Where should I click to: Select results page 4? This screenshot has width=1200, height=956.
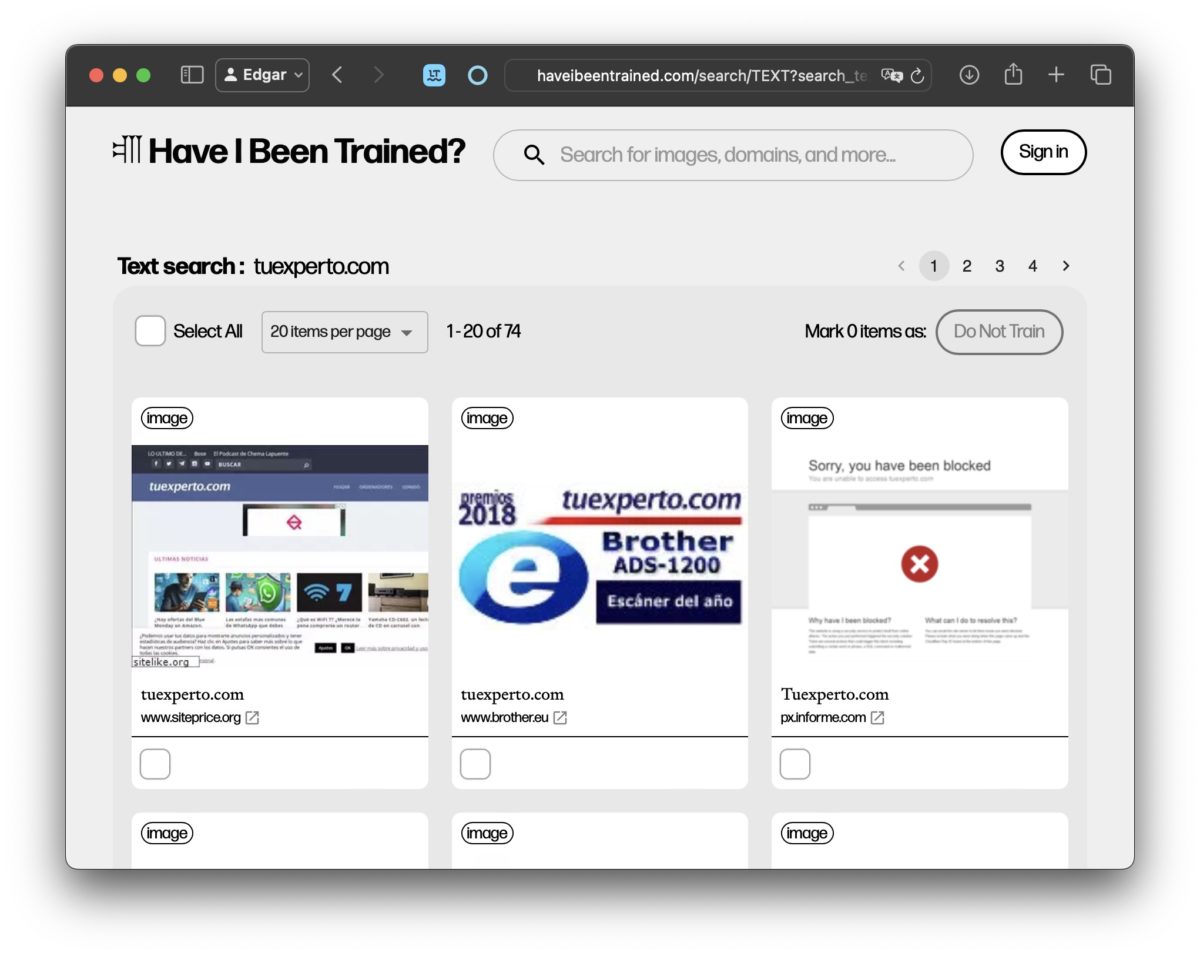[x=1033, y=266]
